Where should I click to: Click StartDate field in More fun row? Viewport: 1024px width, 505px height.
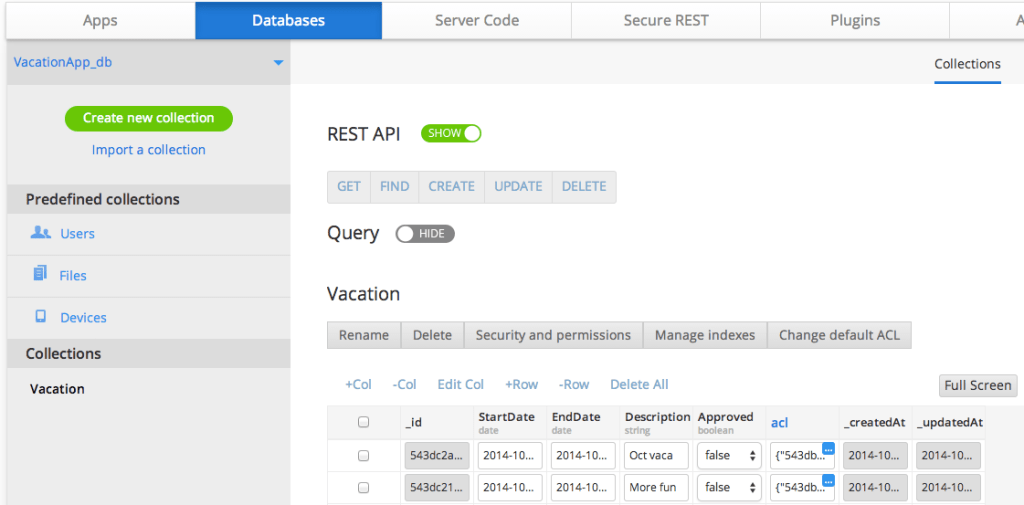click(510, 487)
